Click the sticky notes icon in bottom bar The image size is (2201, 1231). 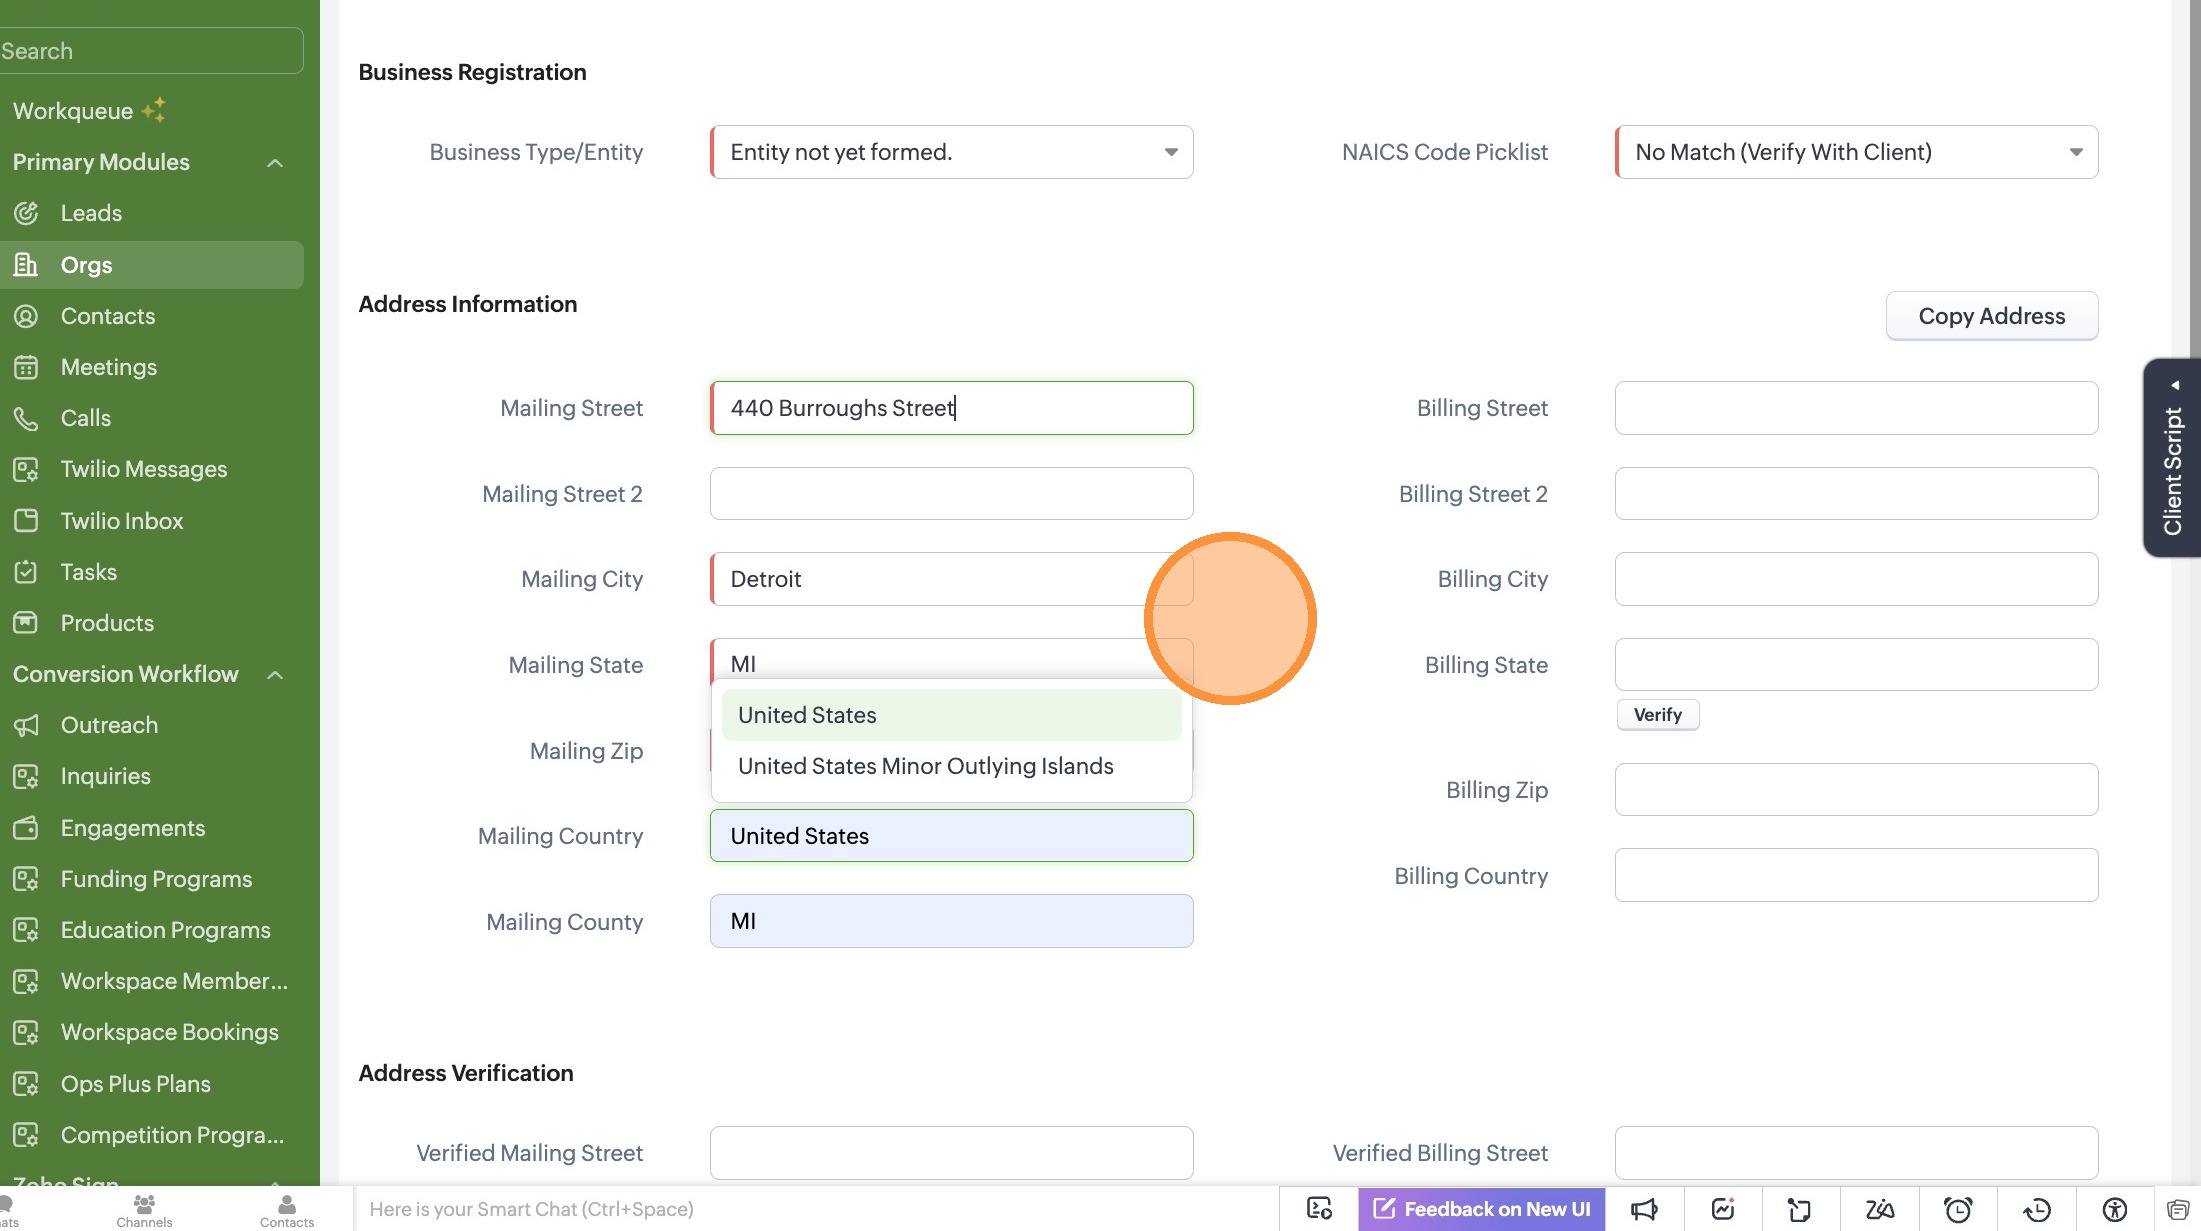click(x=1800, y=1209)
